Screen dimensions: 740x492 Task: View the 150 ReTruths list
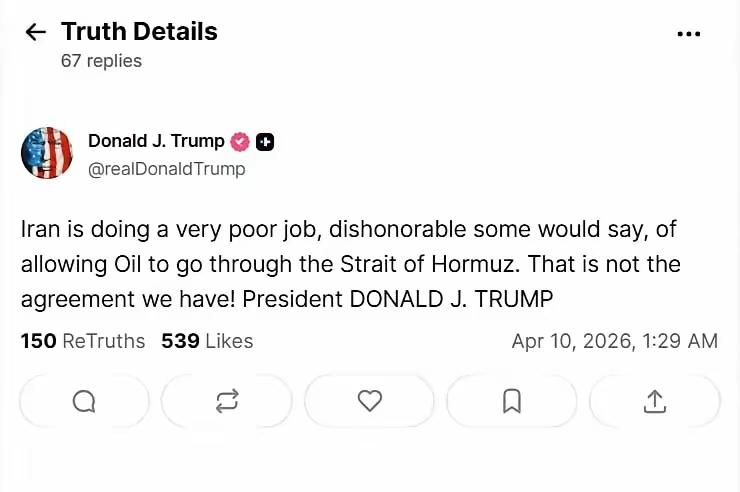(83, 341)
